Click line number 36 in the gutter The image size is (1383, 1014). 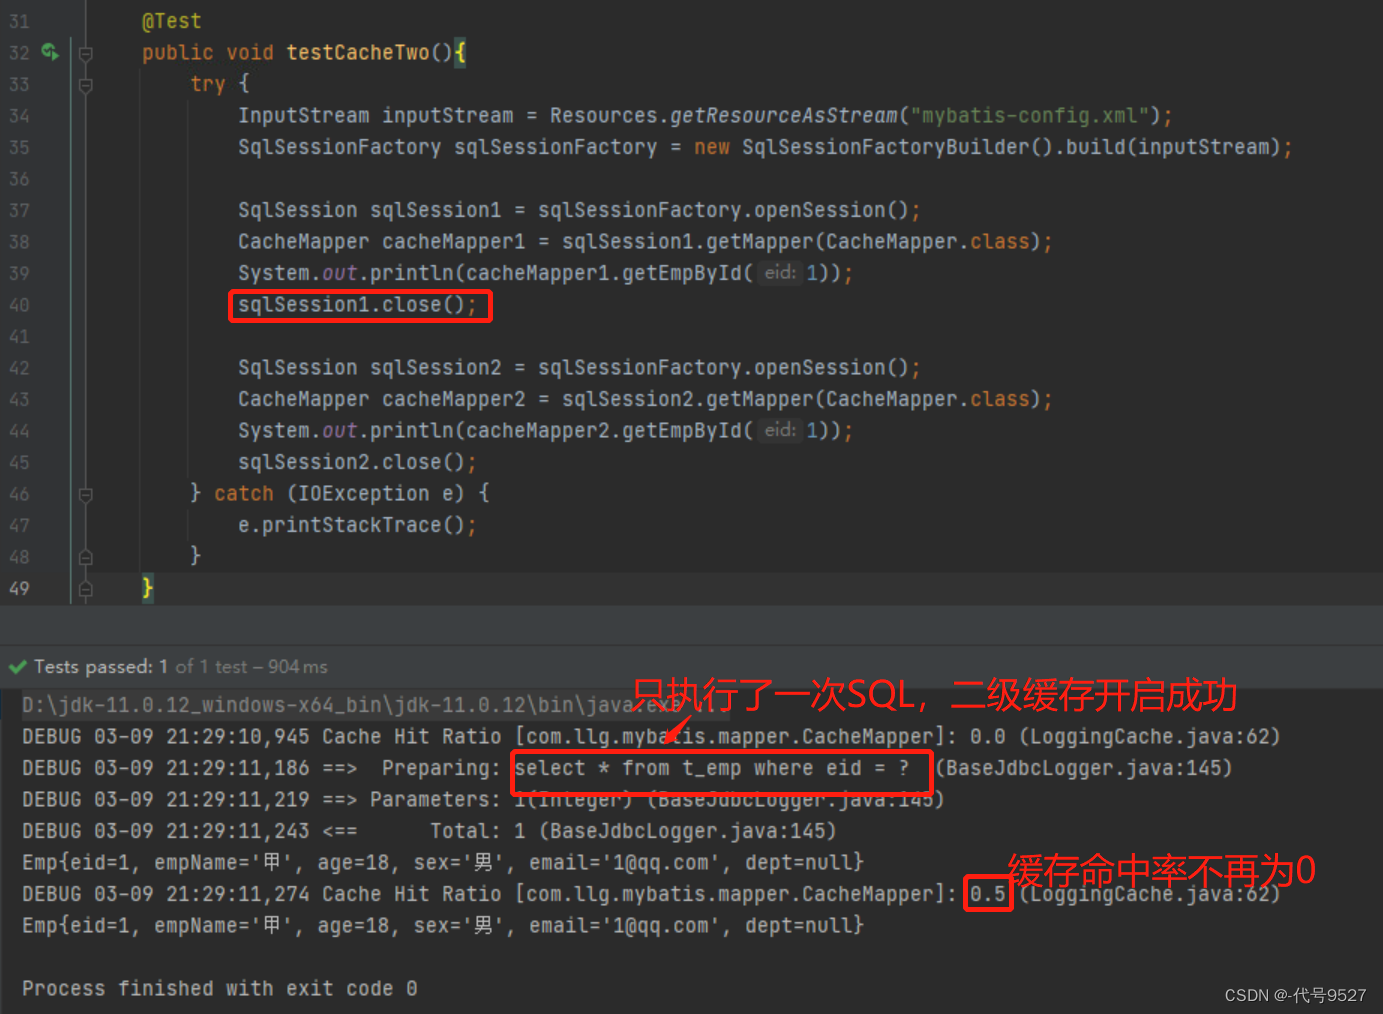[19, 179]
